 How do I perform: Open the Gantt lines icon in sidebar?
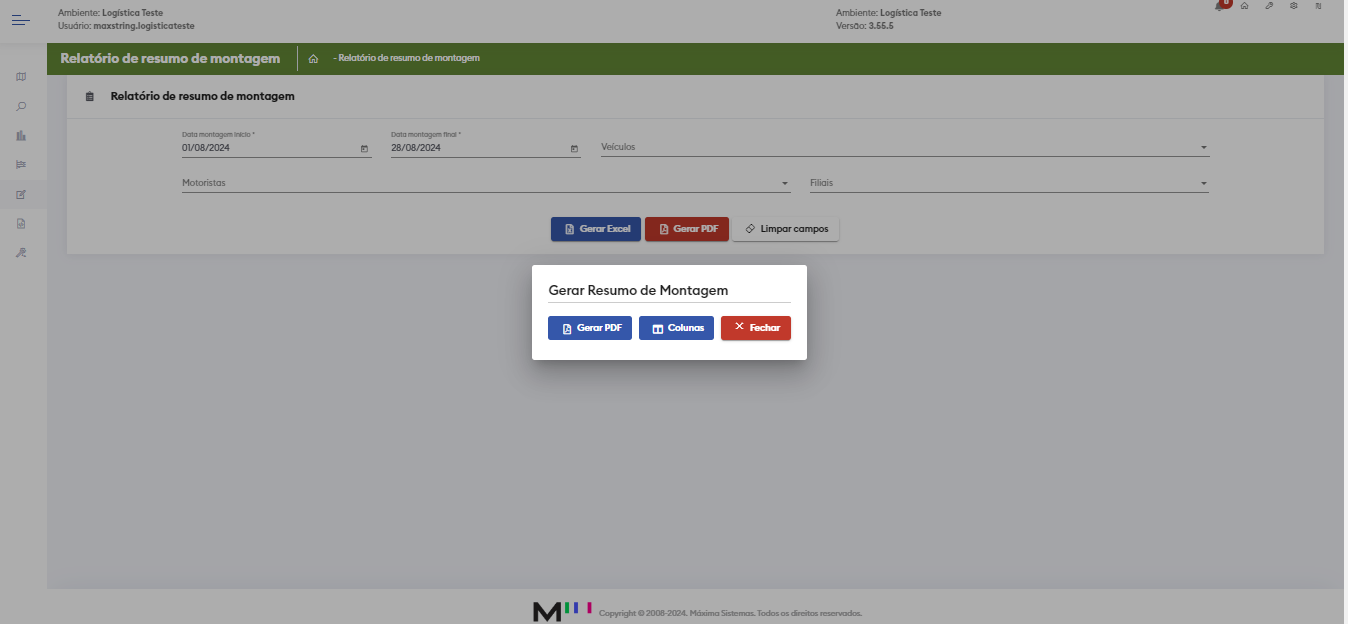pyautogui.click(x=21, y=164)
